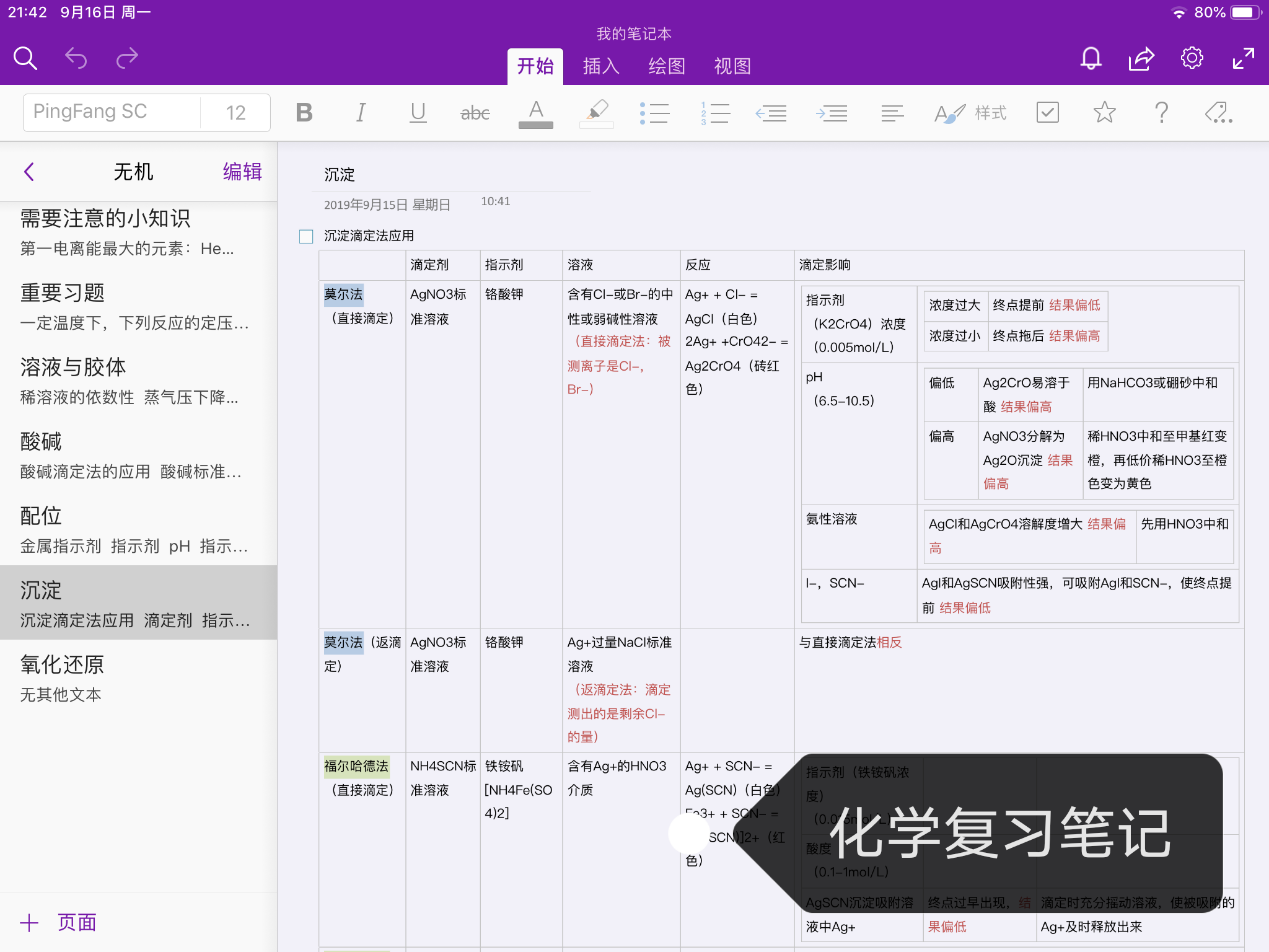This screenshot has height=952, width=1269.
Task: Insert a to-do checkbox tag
Action: (x=1047, y=112)
